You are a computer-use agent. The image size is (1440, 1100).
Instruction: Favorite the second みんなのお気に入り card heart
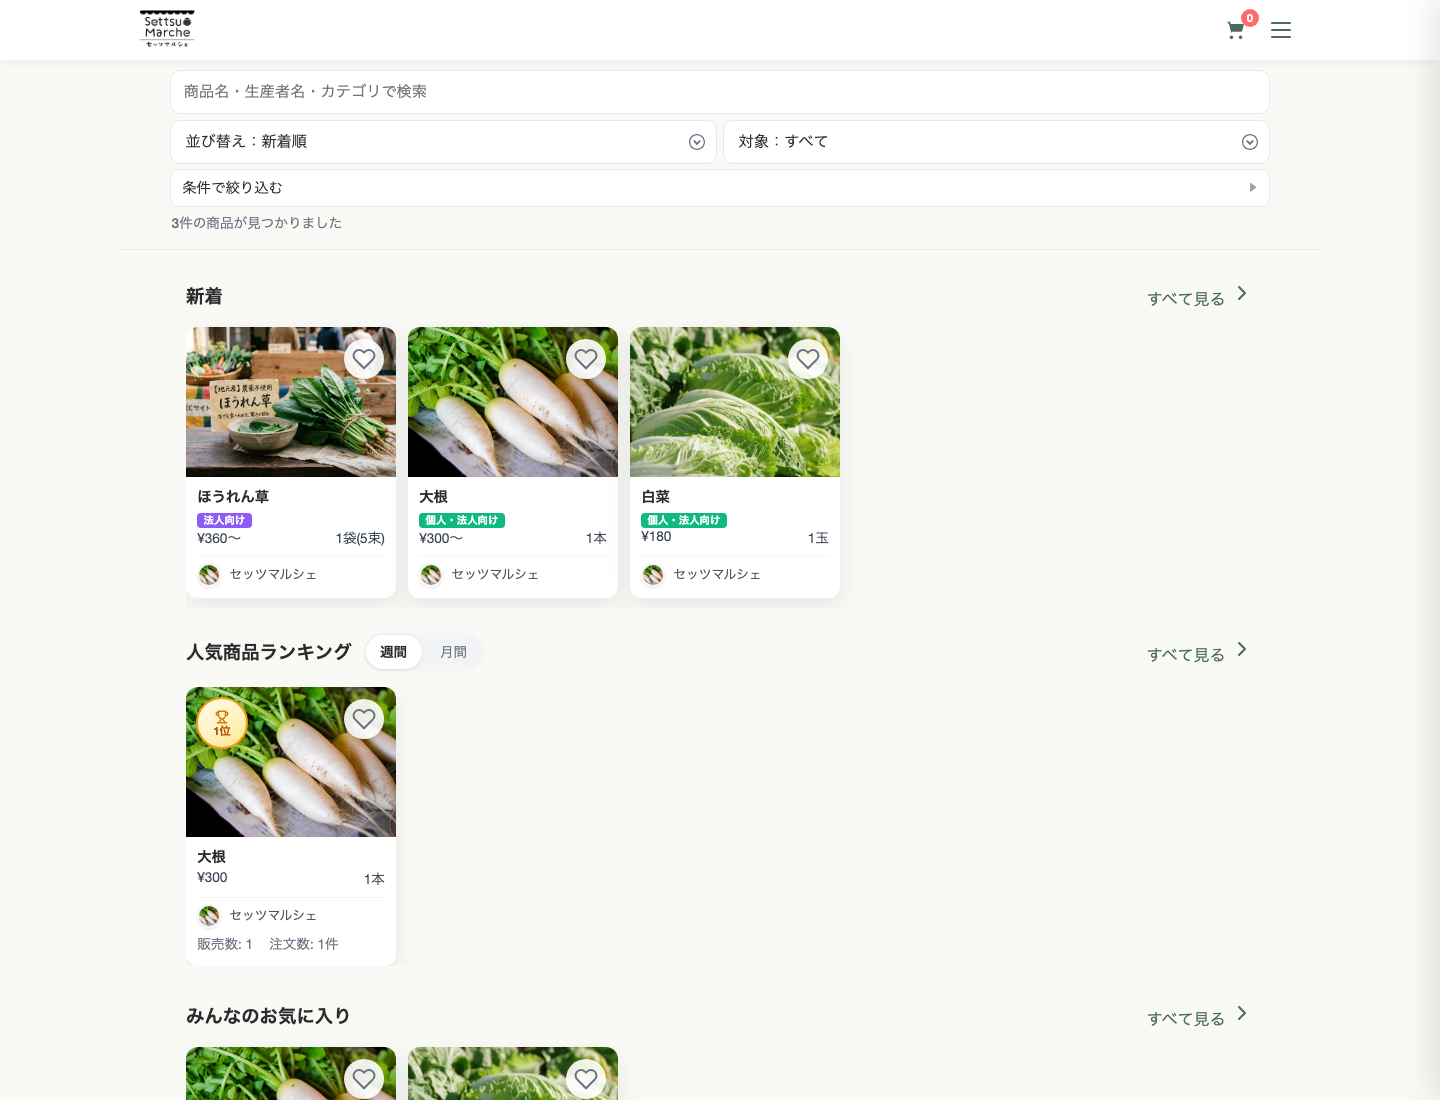(x=586, y=1079)
